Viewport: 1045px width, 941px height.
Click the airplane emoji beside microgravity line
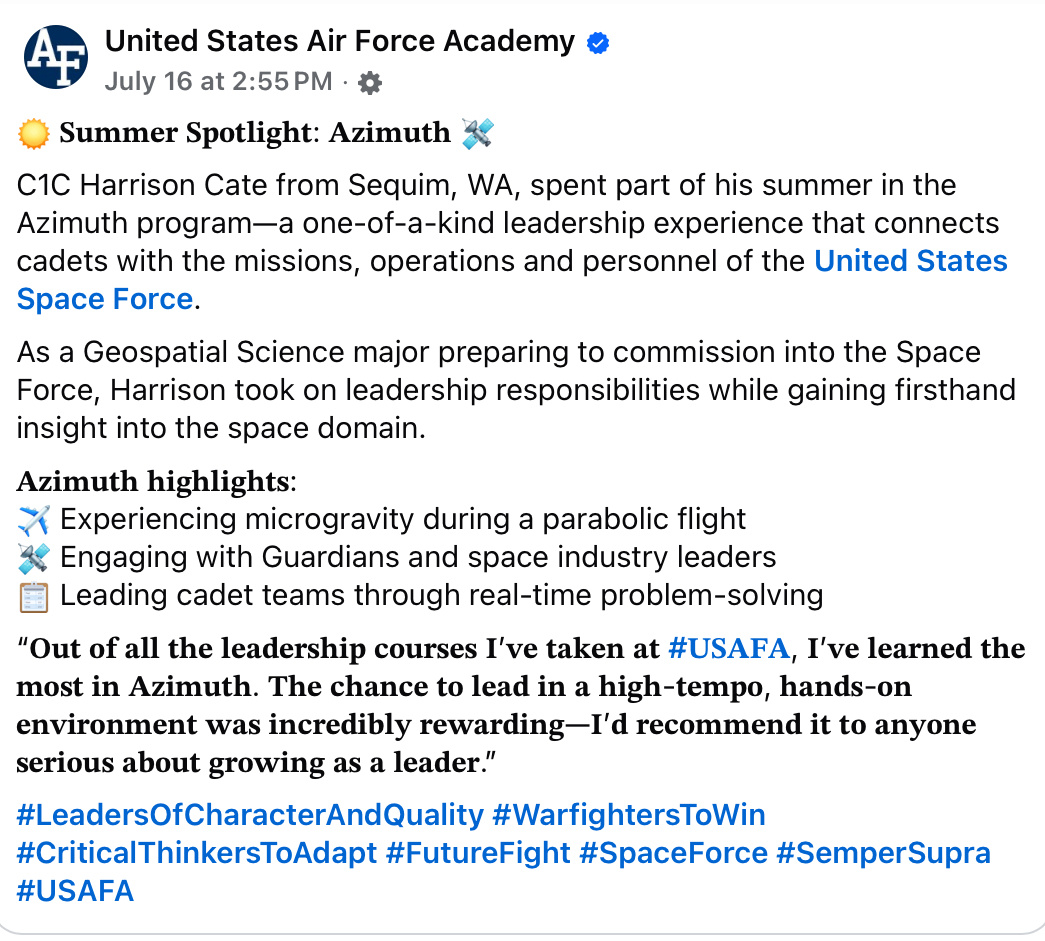click(33, 520)
